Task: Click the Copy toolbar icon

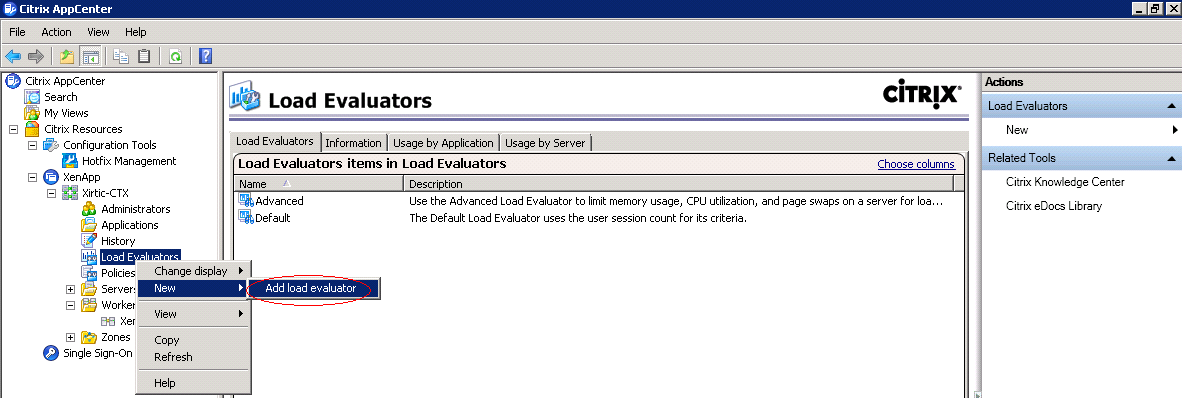Action: pyautogui.click(x=121, y=57)
